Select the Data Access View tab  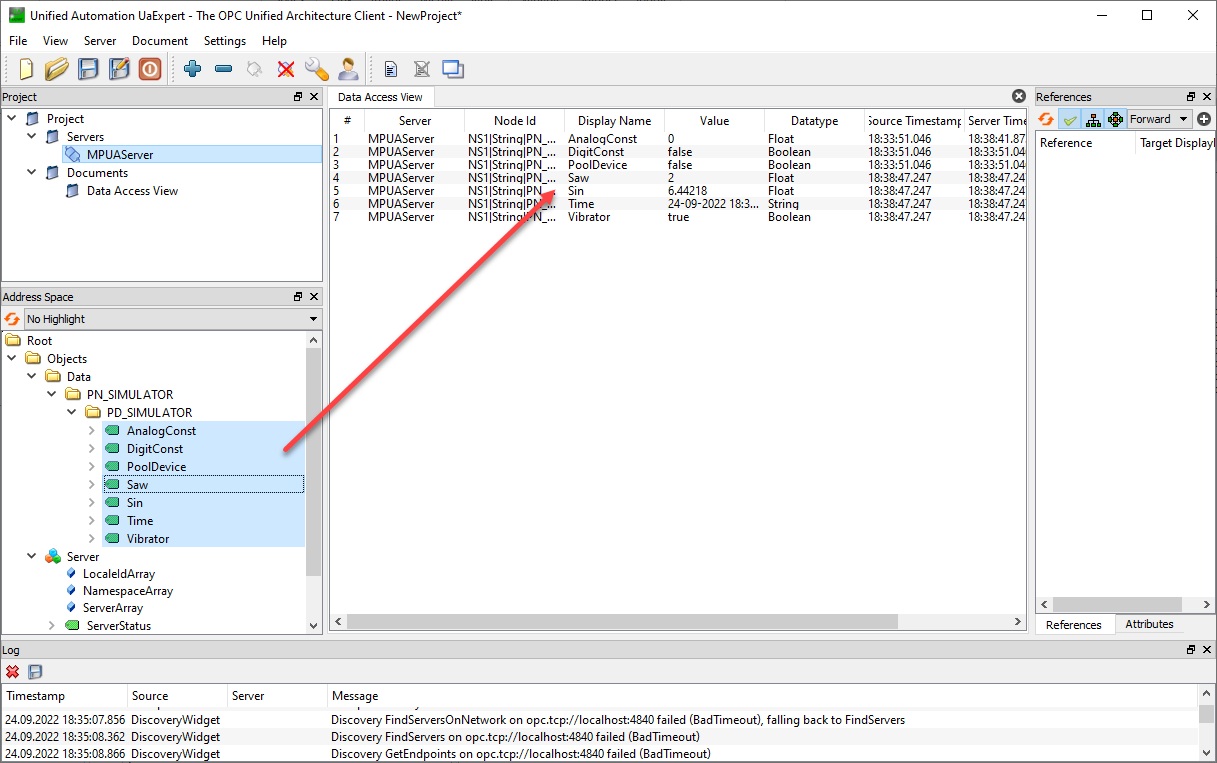click(380, 97)
